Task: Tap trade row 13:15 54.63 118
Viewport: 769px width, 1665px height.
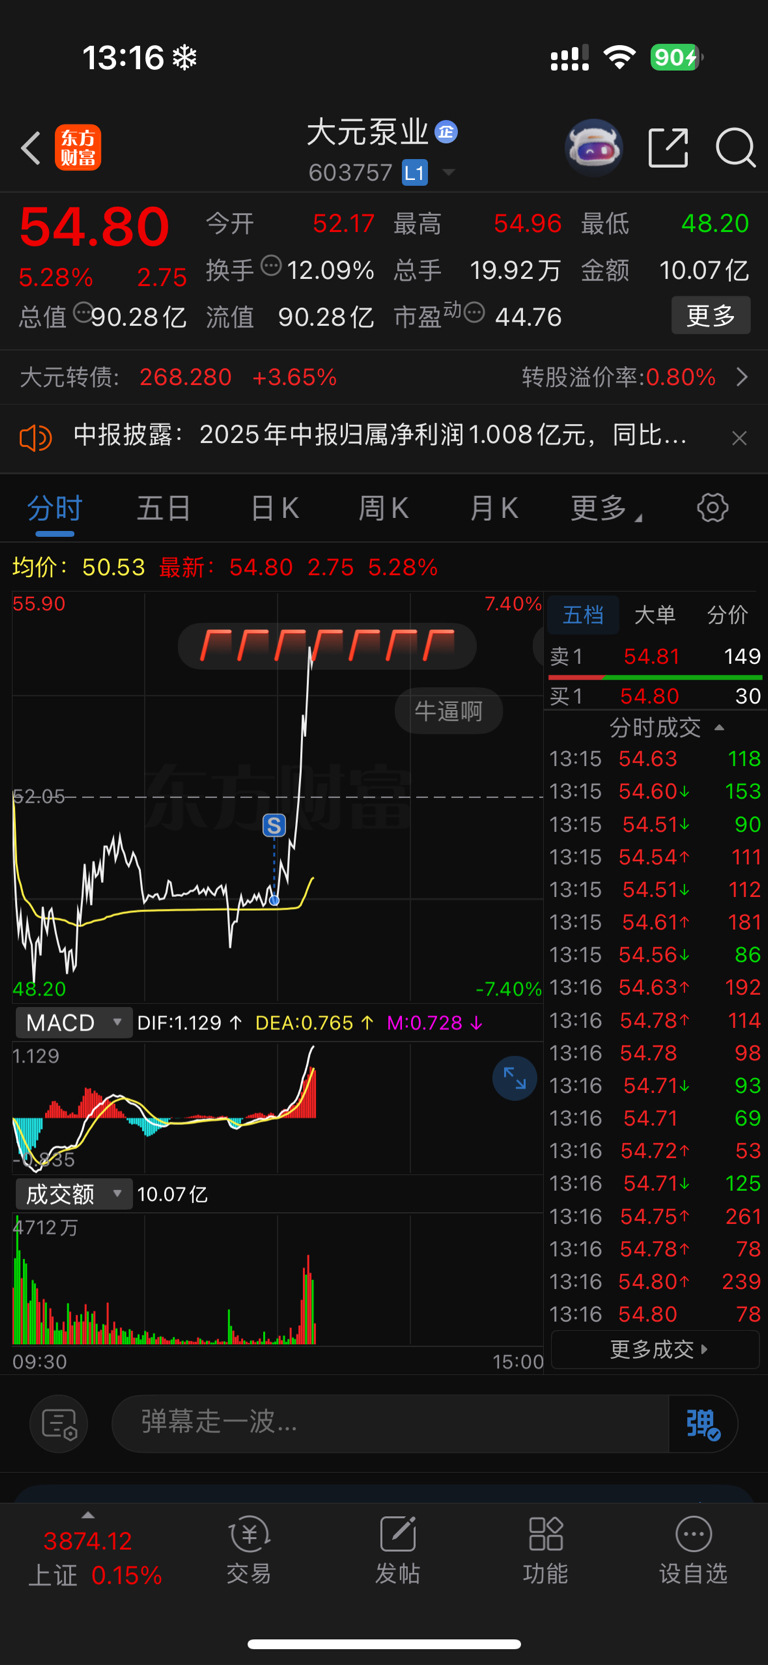Action: pyautogui.click(x=655, y=758)
